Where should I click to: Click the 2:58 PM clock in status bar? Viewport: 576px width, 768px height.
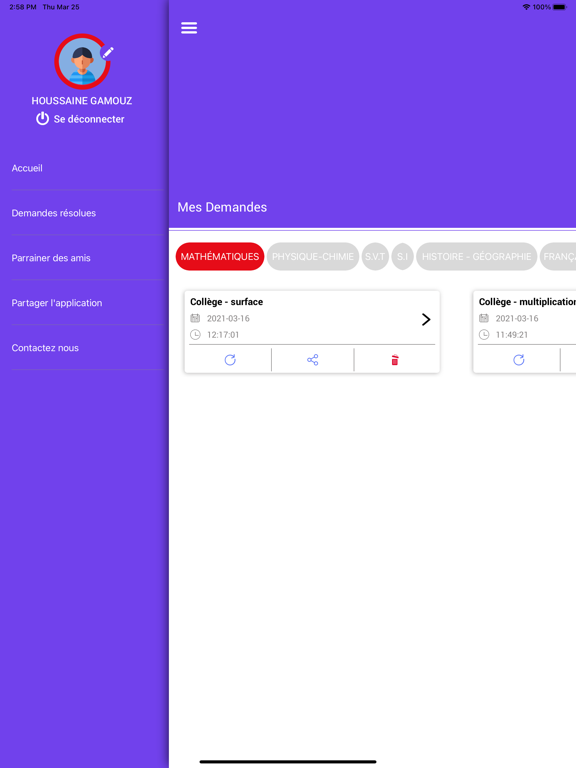tap(23, 7)
